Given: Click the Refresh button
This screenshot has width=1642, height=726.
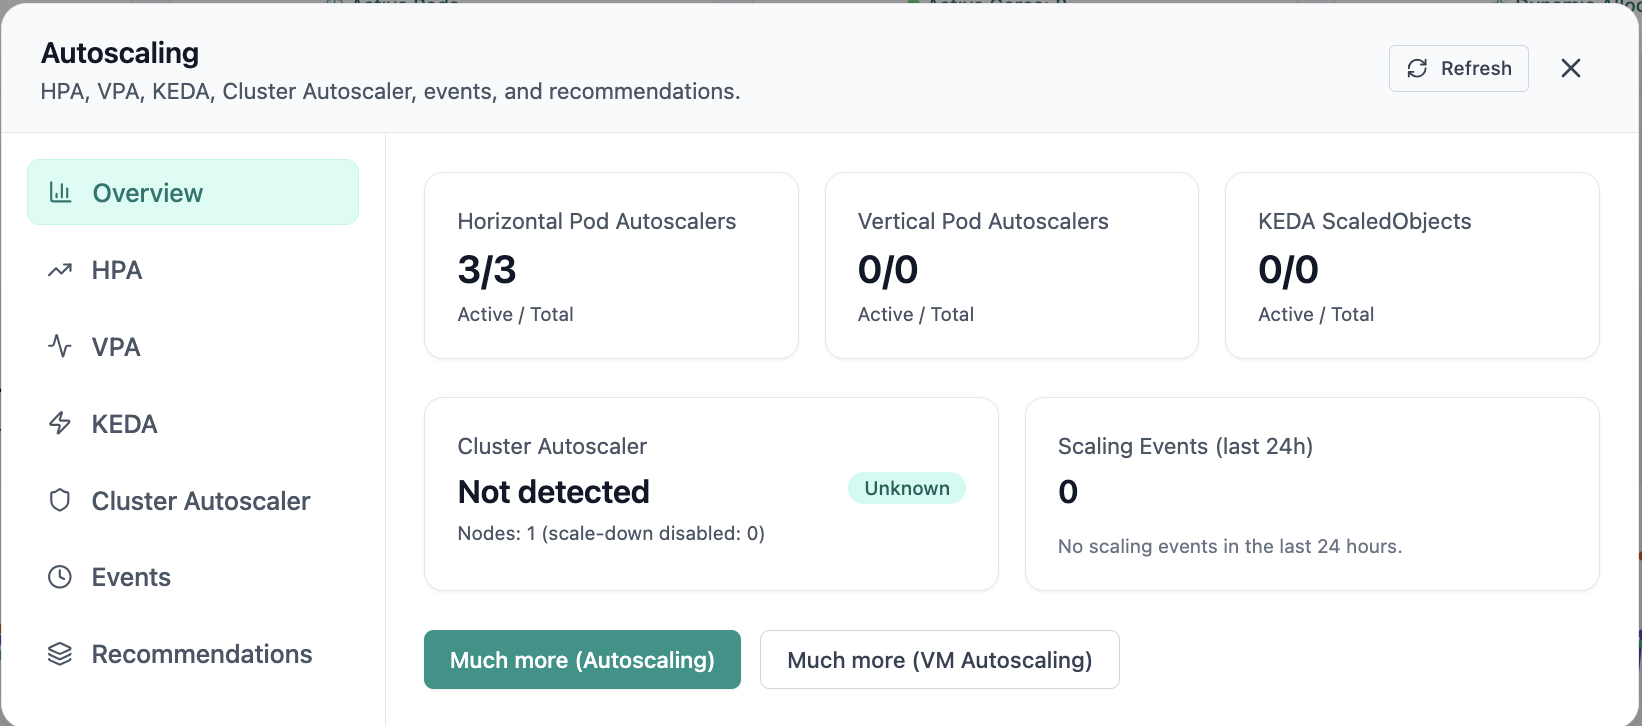Looking at the screenshot, I should point(1458,68).
